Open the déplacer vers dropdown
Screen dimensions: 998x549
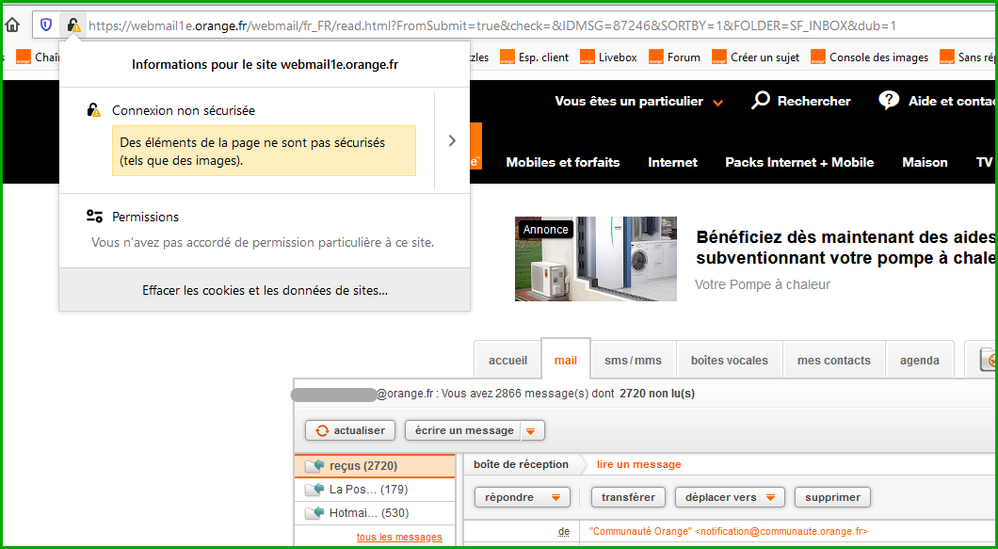point(730,497)
